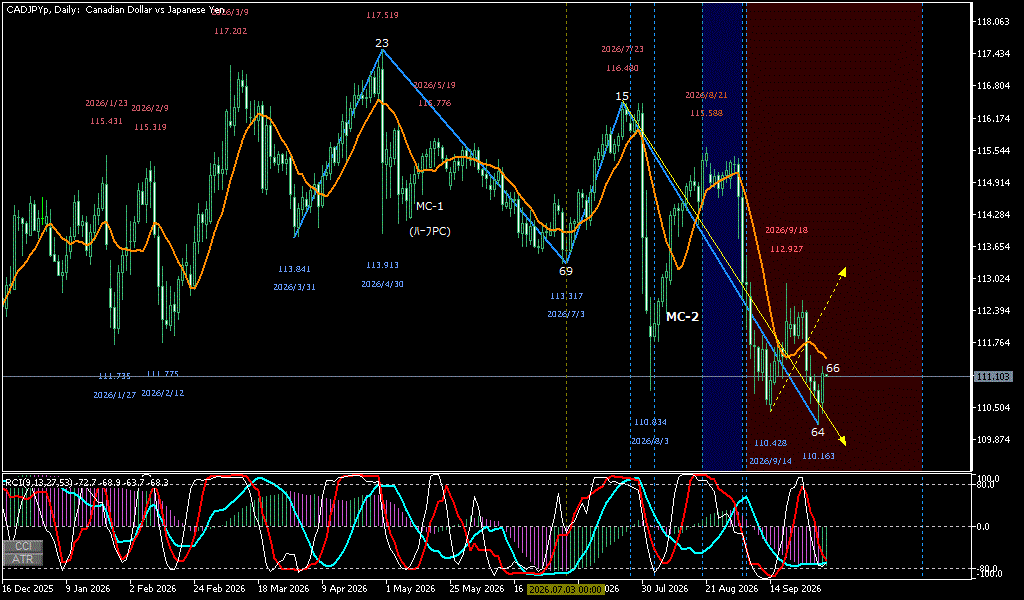Select the 2026/7/3 date annotation
1024x600 pixels.
coord(566,315)
